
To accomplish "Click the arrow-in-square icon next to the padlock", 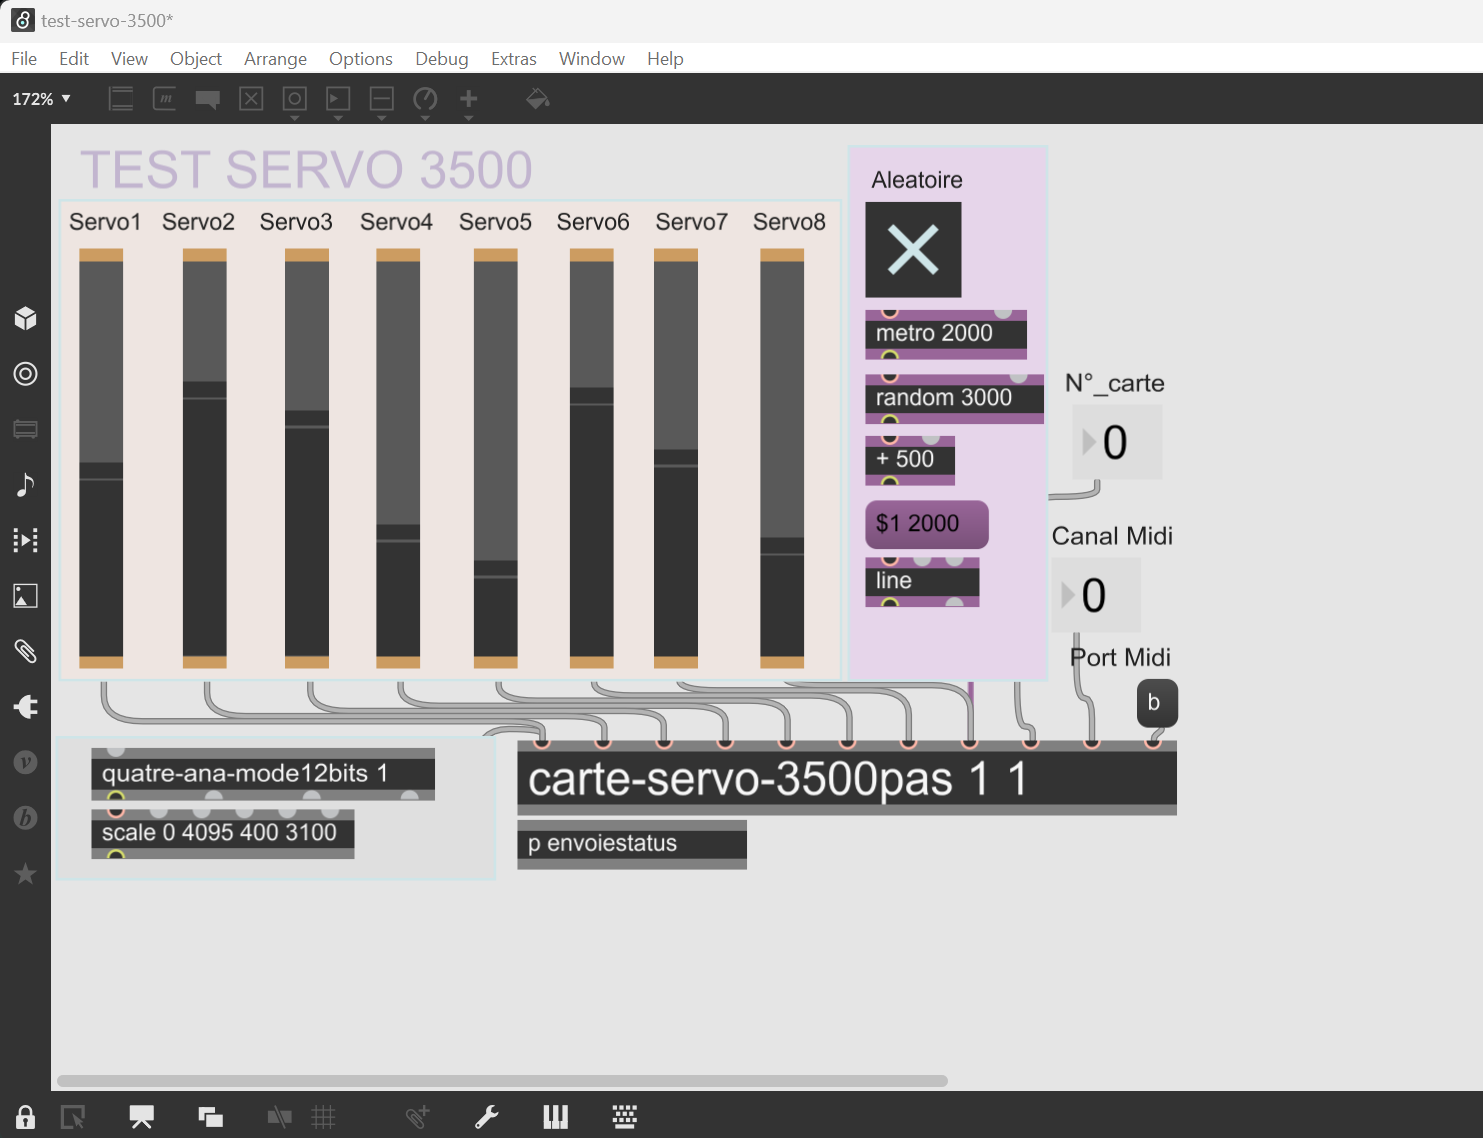I will (73, 1117).
